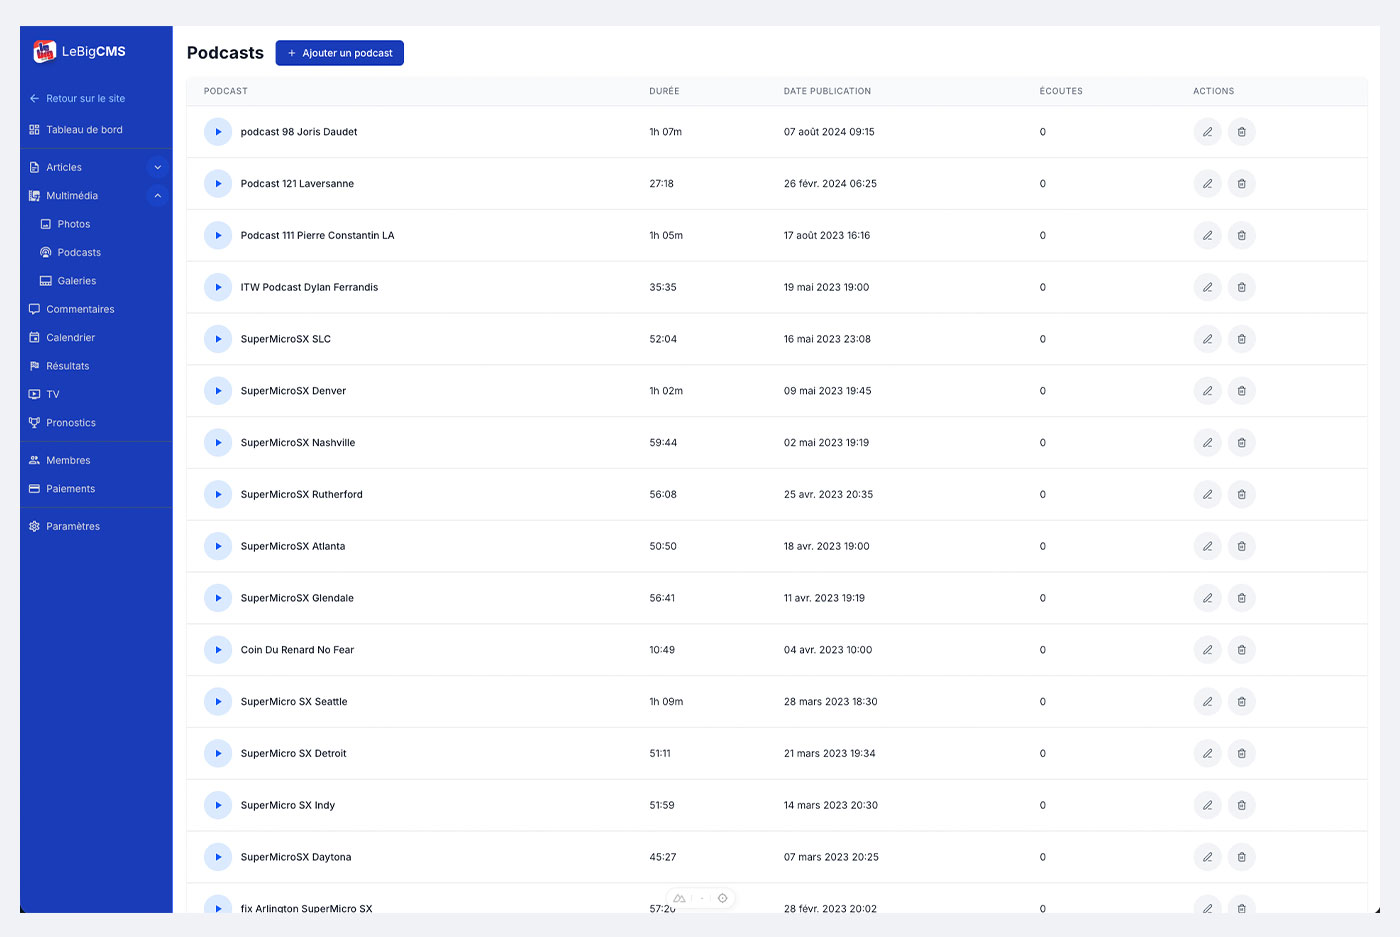
Task: Follow the Retour sur le site link
Action: (x=85, y=99)
